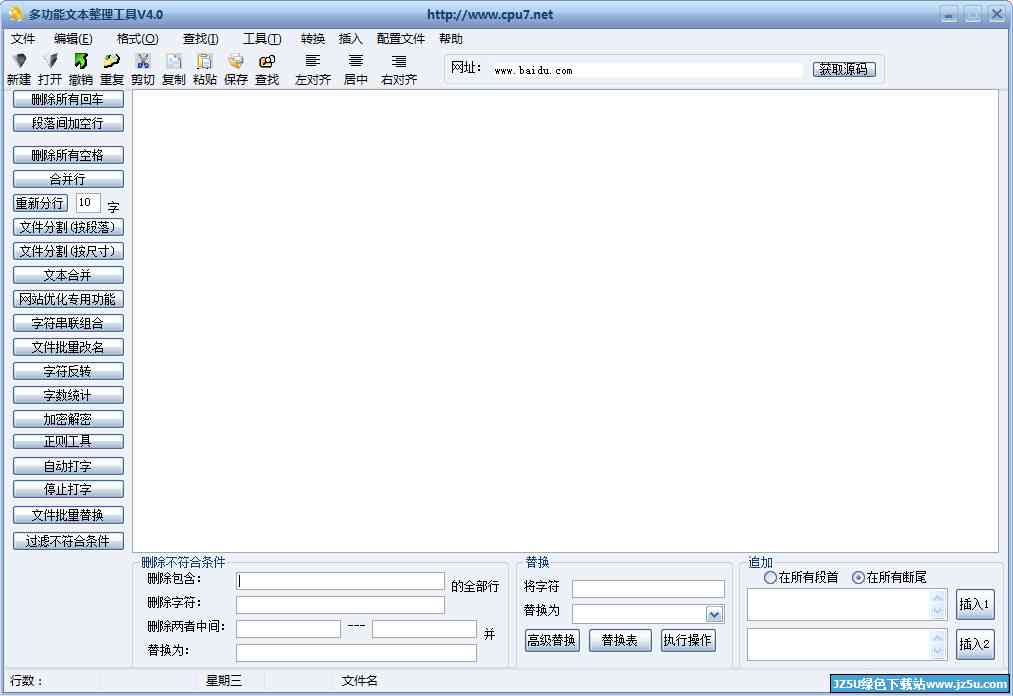
Task: Focus the 将字符 input field
Action: (x=648, y=589)
